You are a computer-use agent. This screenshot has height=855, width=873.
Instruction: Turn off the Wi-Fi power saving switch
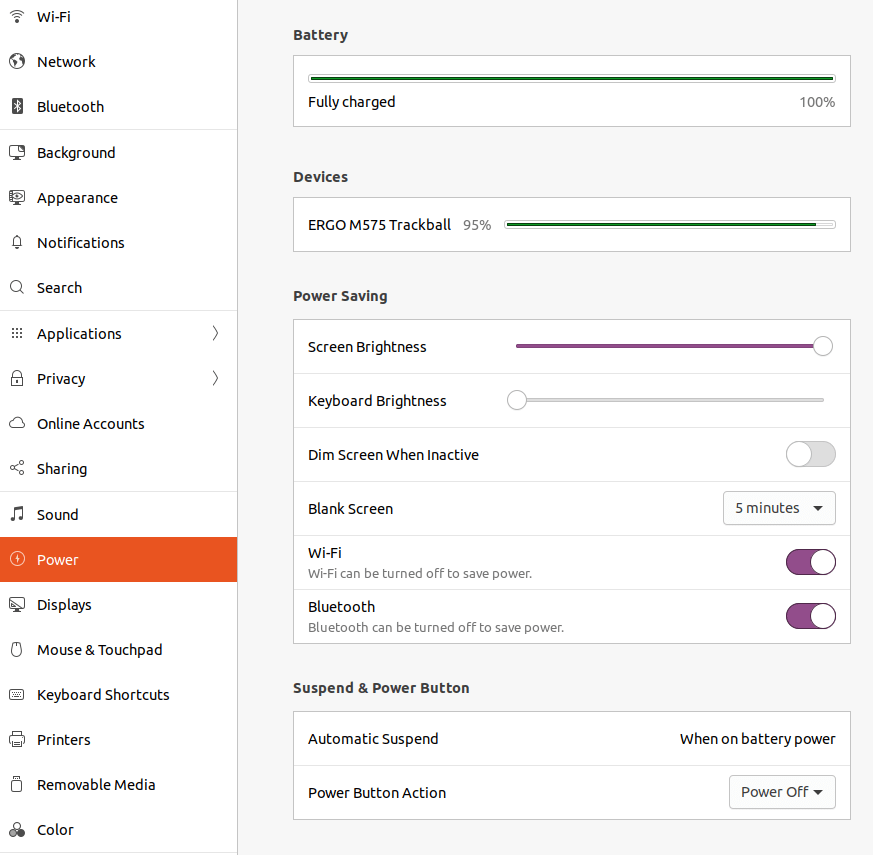pyautogui.click(x=810, y=562)
